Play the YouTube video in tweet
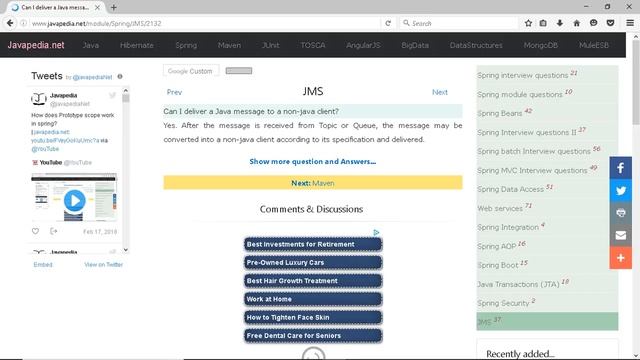This screenshot has height=360, width=640. tap(74, 200)
